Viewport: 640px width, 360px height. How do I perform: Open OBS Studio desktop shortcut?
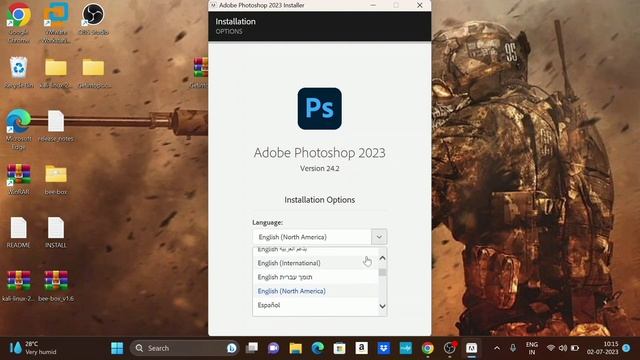(x=93, y=19)
